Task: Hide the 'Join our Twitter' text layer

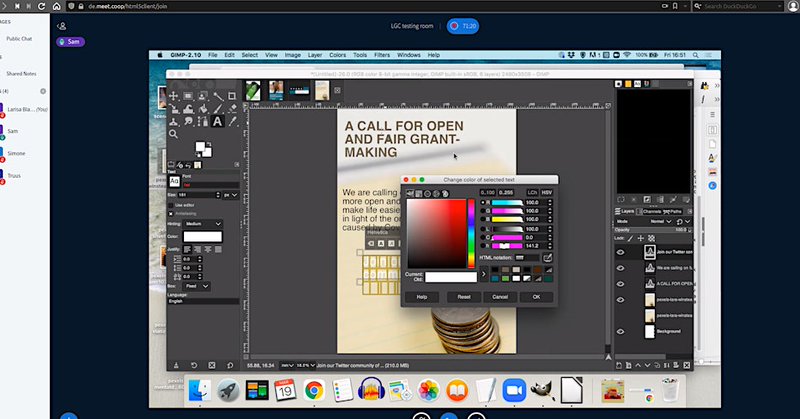Action: (x=620, y=252)
